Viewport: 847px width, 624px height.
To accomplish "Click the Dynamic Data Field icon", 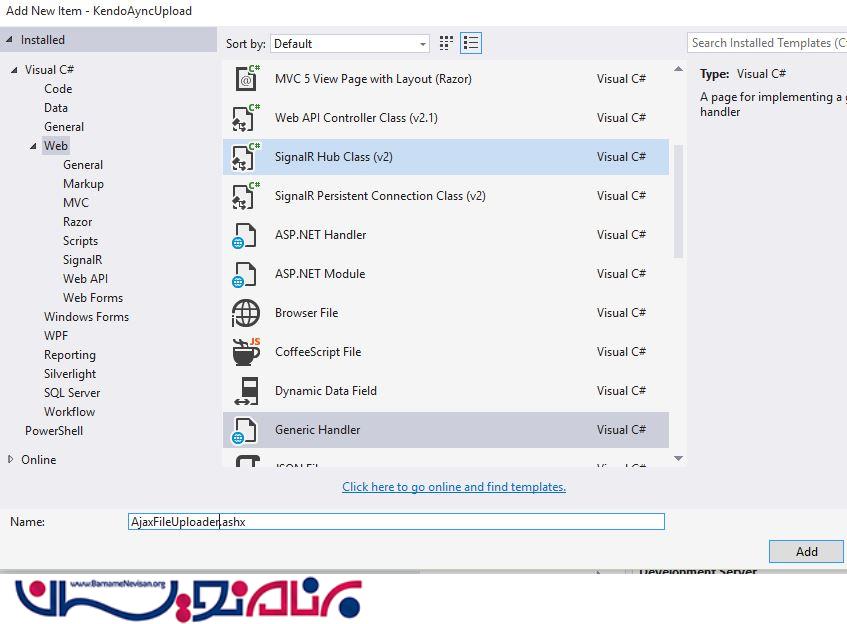I will point(246,391).
